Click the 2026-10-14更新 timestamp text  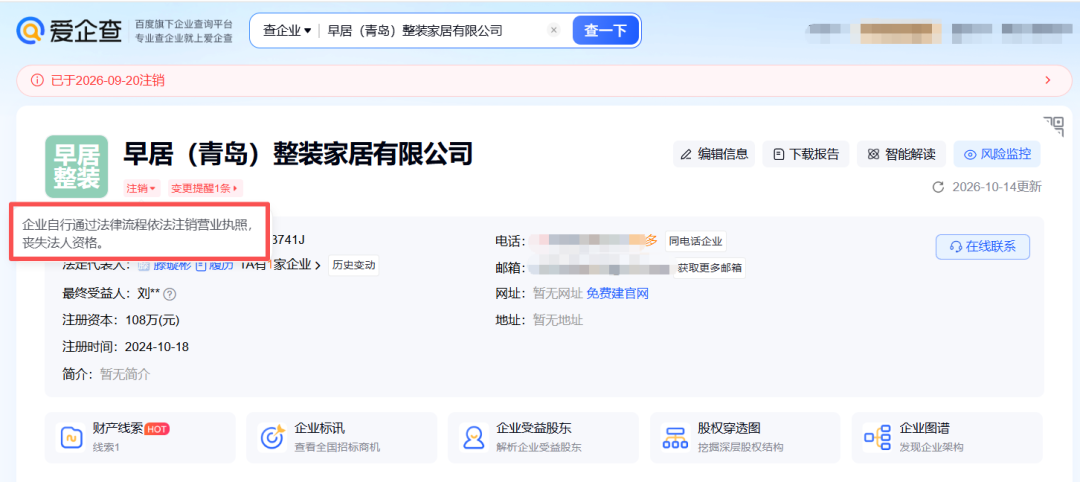tap(997, 187)
